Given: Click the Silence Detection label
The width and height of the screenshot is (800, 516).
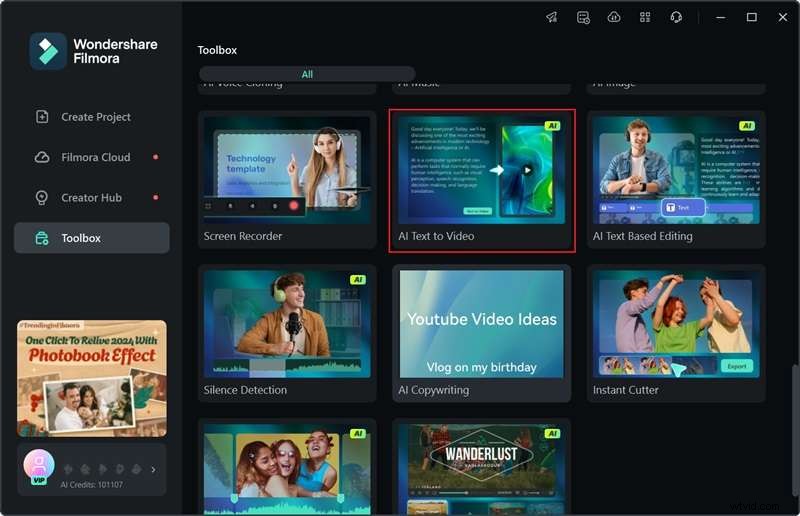Looking at the screenshot, I should 245,390.
